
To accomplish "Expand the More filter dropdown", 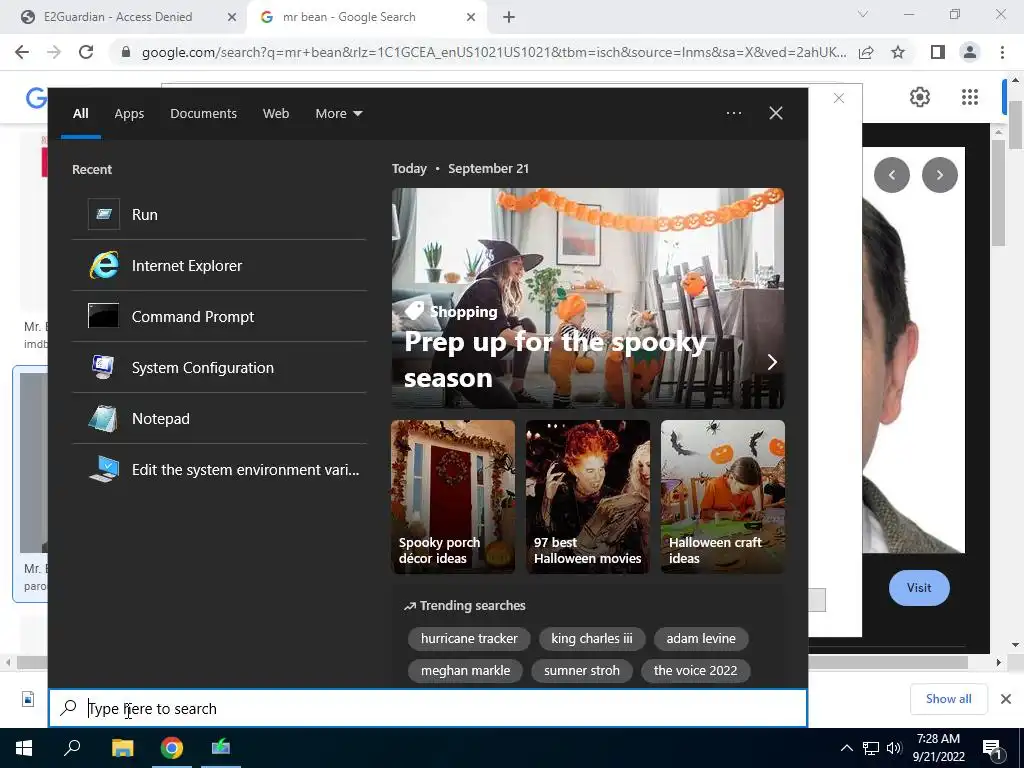I will (x=338, y=114).
